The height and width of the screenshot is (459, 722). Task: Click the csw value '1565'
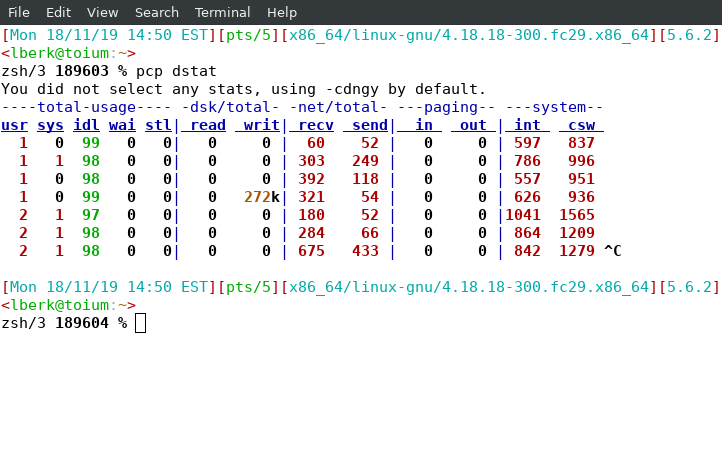tap(576, 215)
